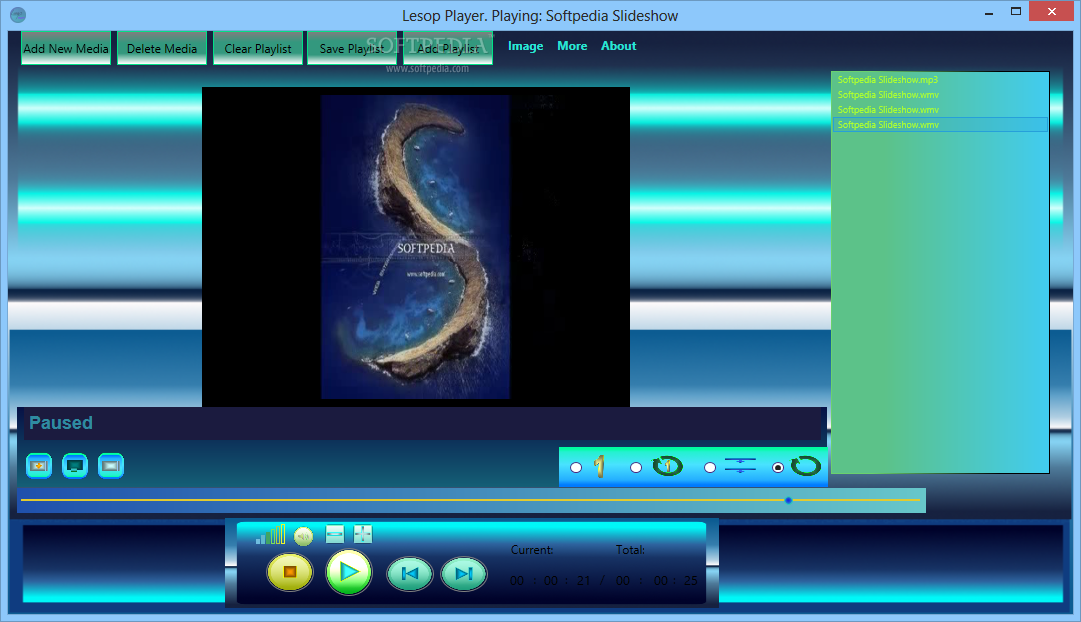
Task: Open the Image menu
Action: click(x=525, y=46)
